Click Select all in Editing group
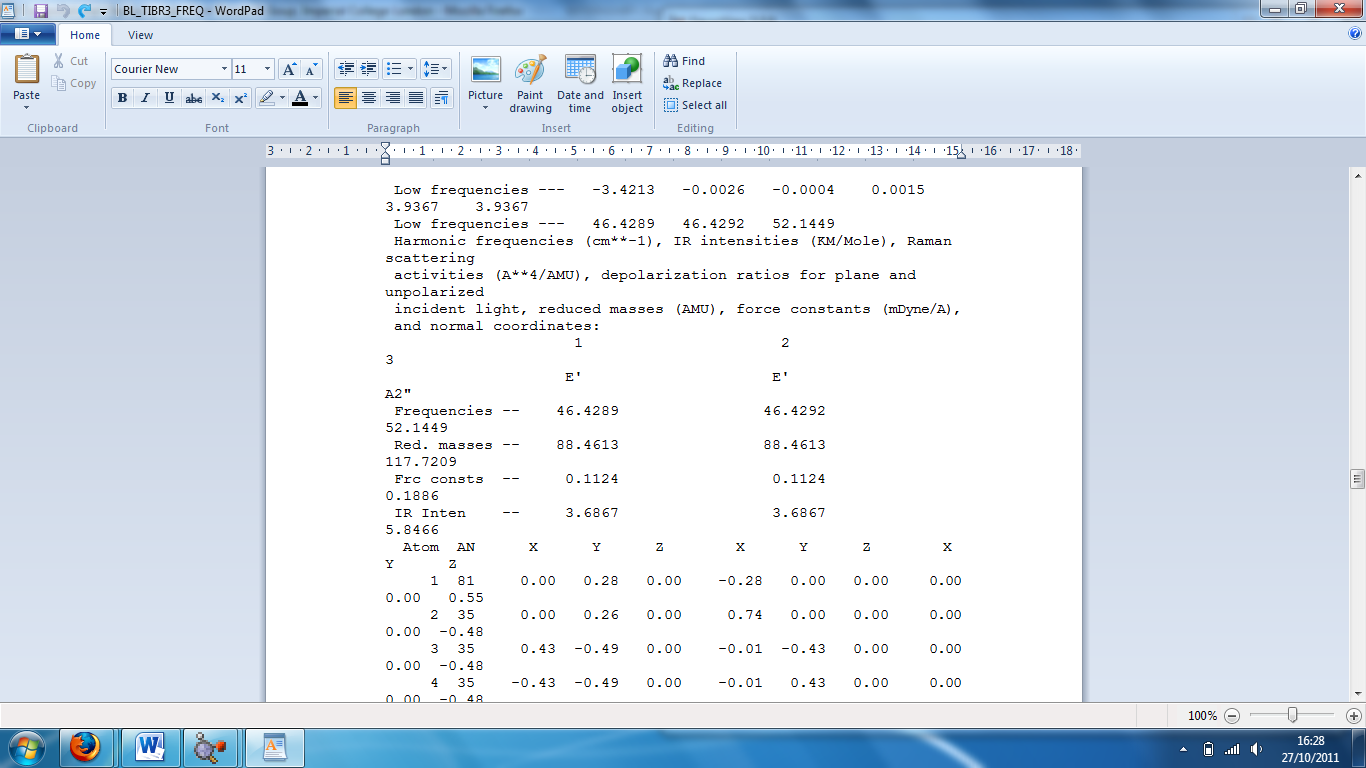 pyautogui.click(x=695, y=105)
